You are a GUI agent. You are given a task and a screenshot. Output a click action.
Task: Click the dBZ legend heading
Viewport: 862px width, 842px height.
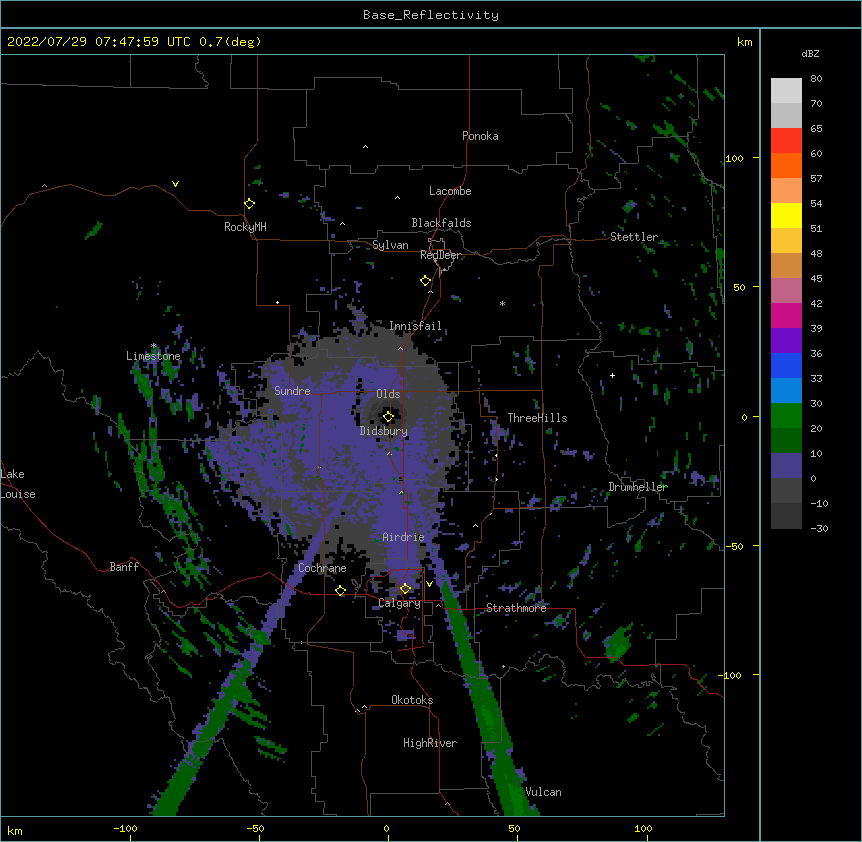coord(810,53)
